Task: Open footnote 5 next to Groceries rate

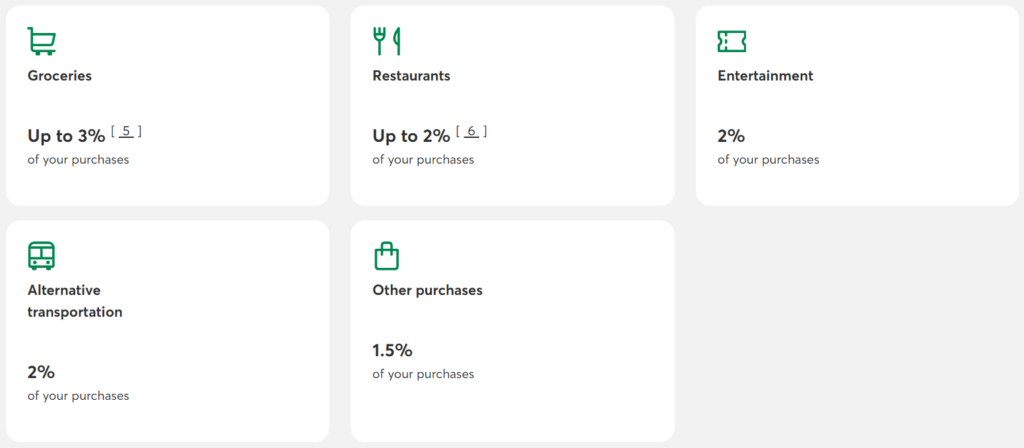Action: 126,130
